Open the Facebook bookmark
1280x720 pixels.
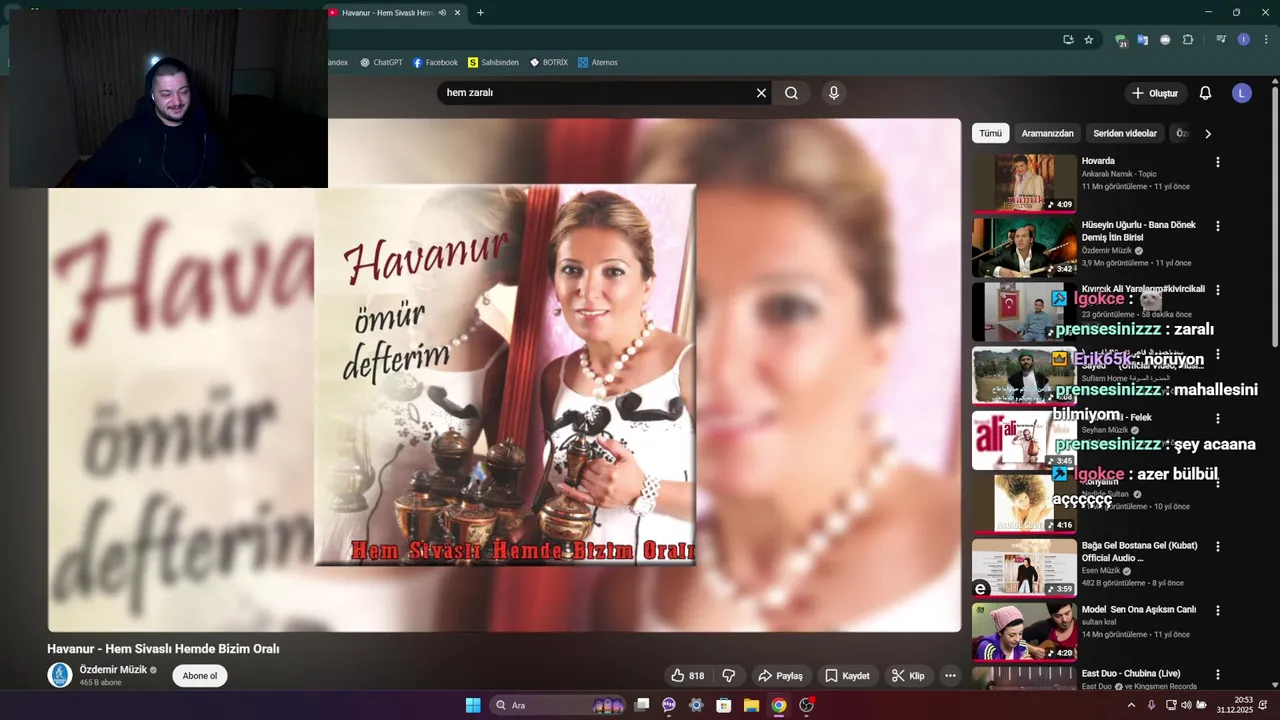click(435, 62)
